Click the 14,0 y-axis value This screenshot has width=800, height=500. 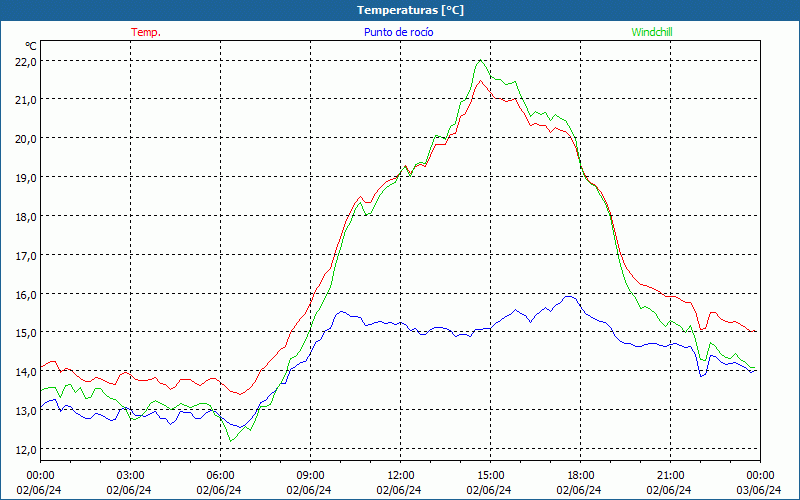pos(27,372)
